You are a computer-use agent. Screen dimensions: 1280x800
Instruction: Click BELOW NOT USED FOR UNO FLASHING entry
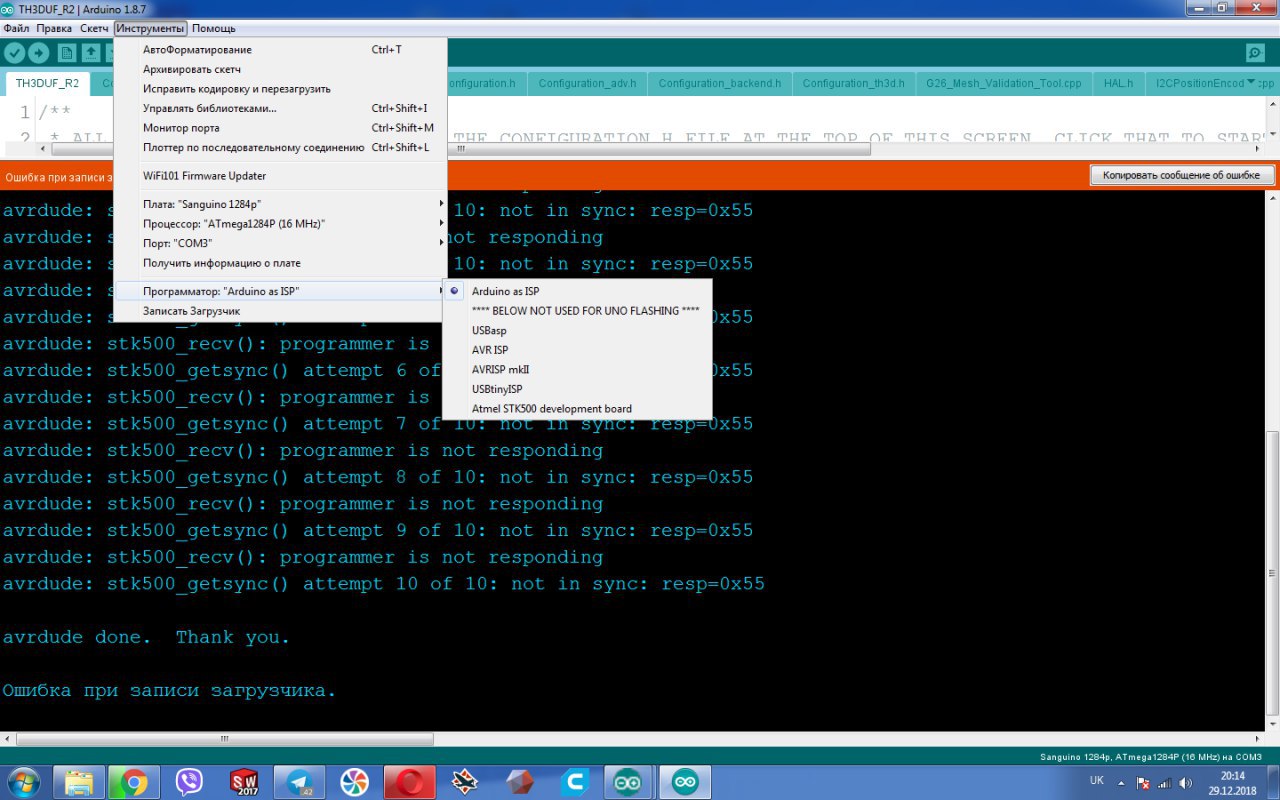[x=577, y=311]
